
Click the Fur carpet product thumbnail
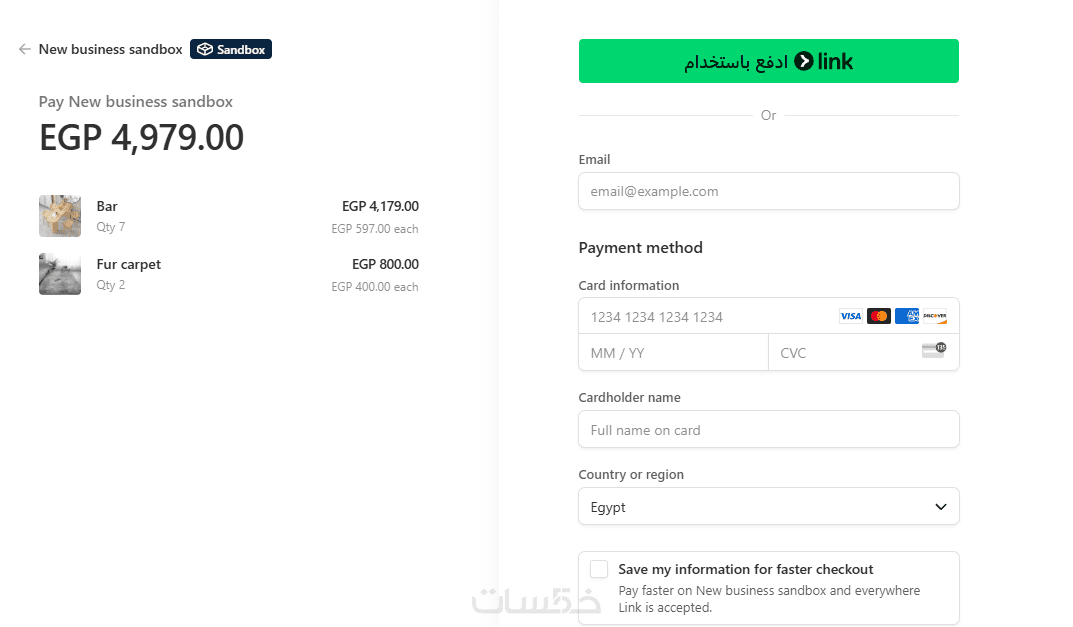point(60,274)
